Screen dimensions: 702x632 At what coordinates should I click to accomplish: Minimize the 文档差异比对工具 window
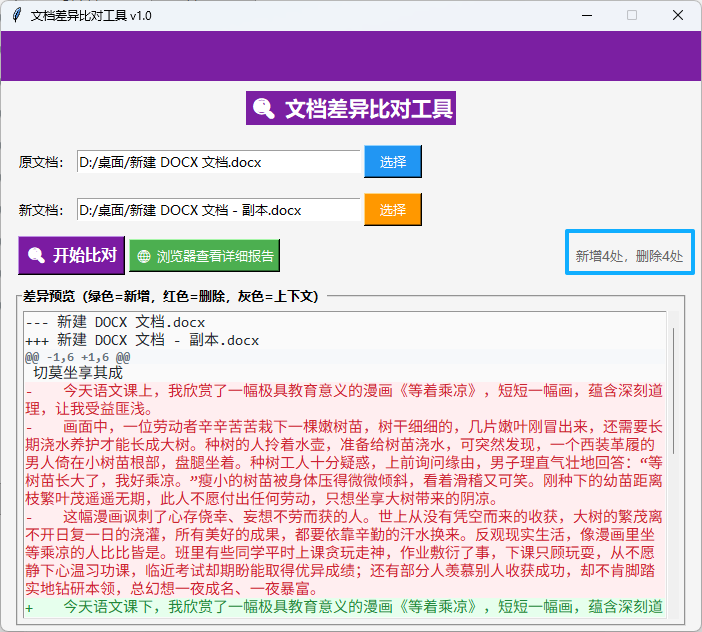pyautogui.click(x=587, y=15)
